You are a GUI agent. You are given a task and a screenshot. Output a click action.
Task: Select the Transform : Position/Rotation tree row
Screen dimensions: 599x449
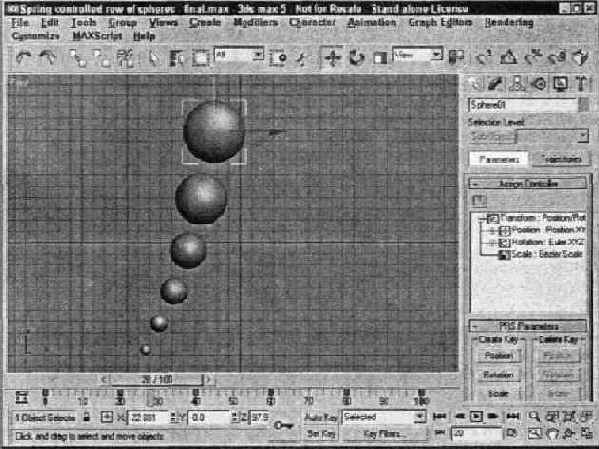[x=537, y=218]
